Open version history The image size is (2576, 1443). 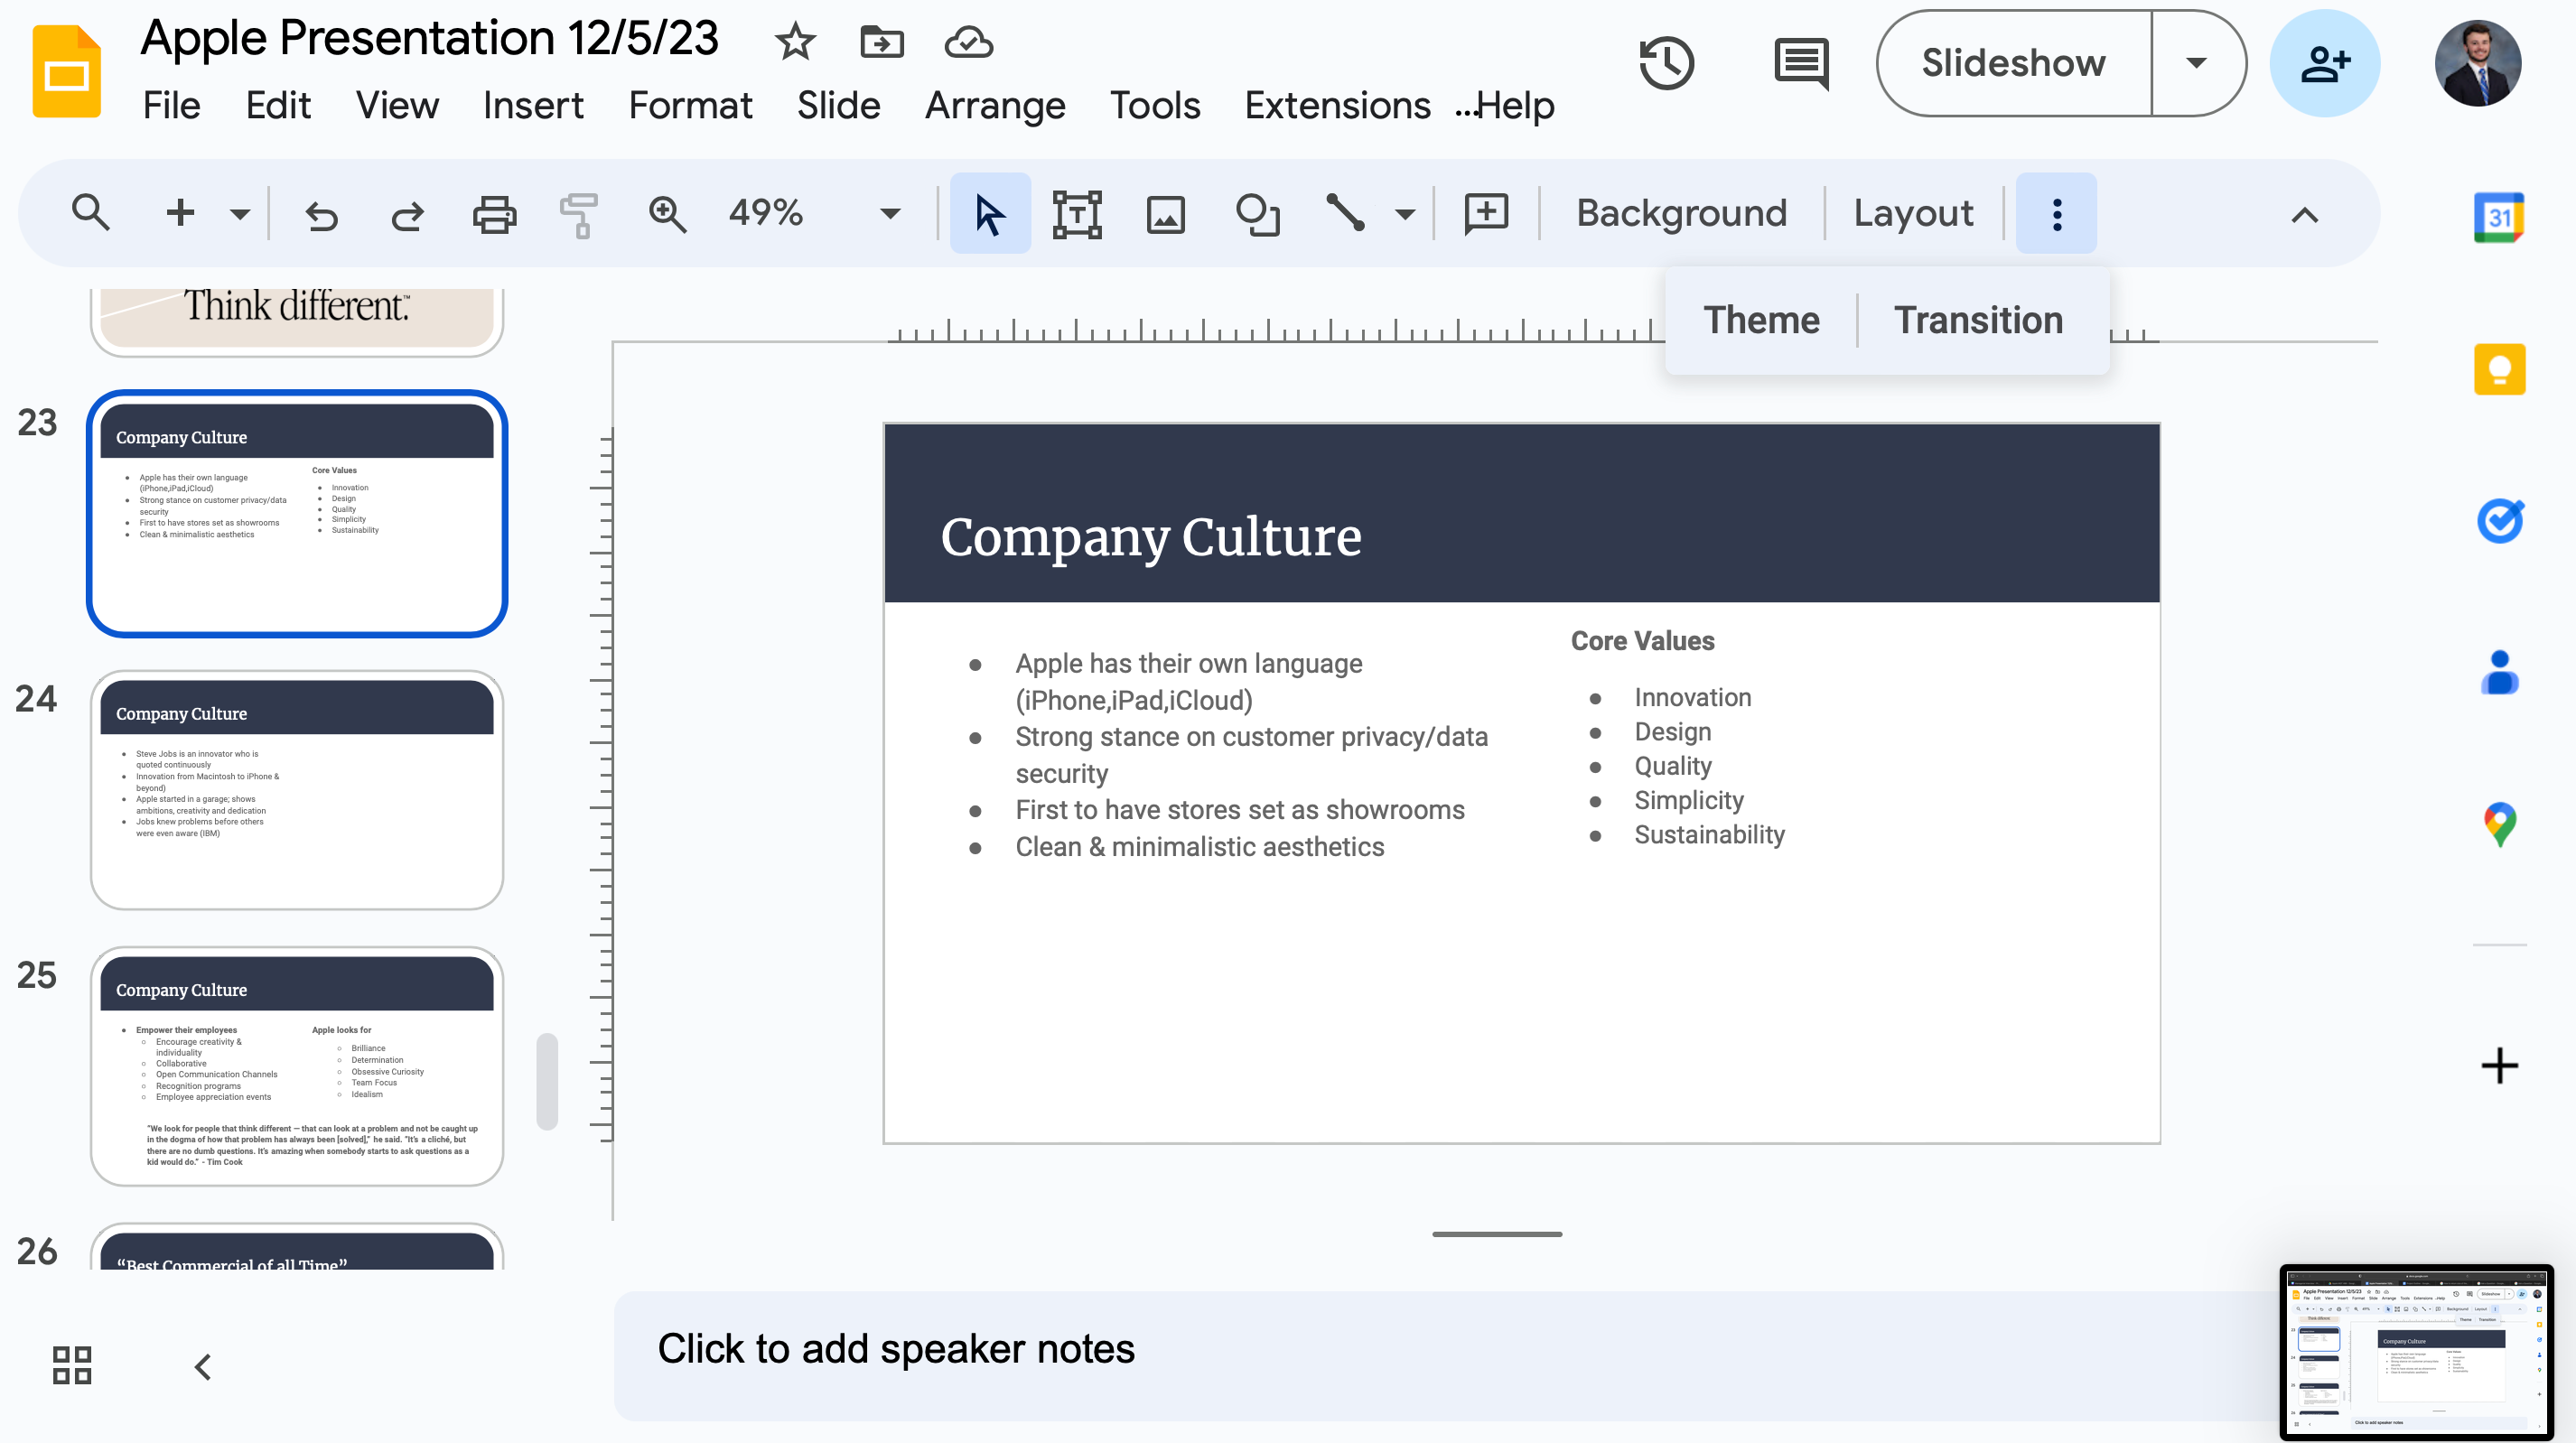pyautogui.click(x=1667, y=63)
